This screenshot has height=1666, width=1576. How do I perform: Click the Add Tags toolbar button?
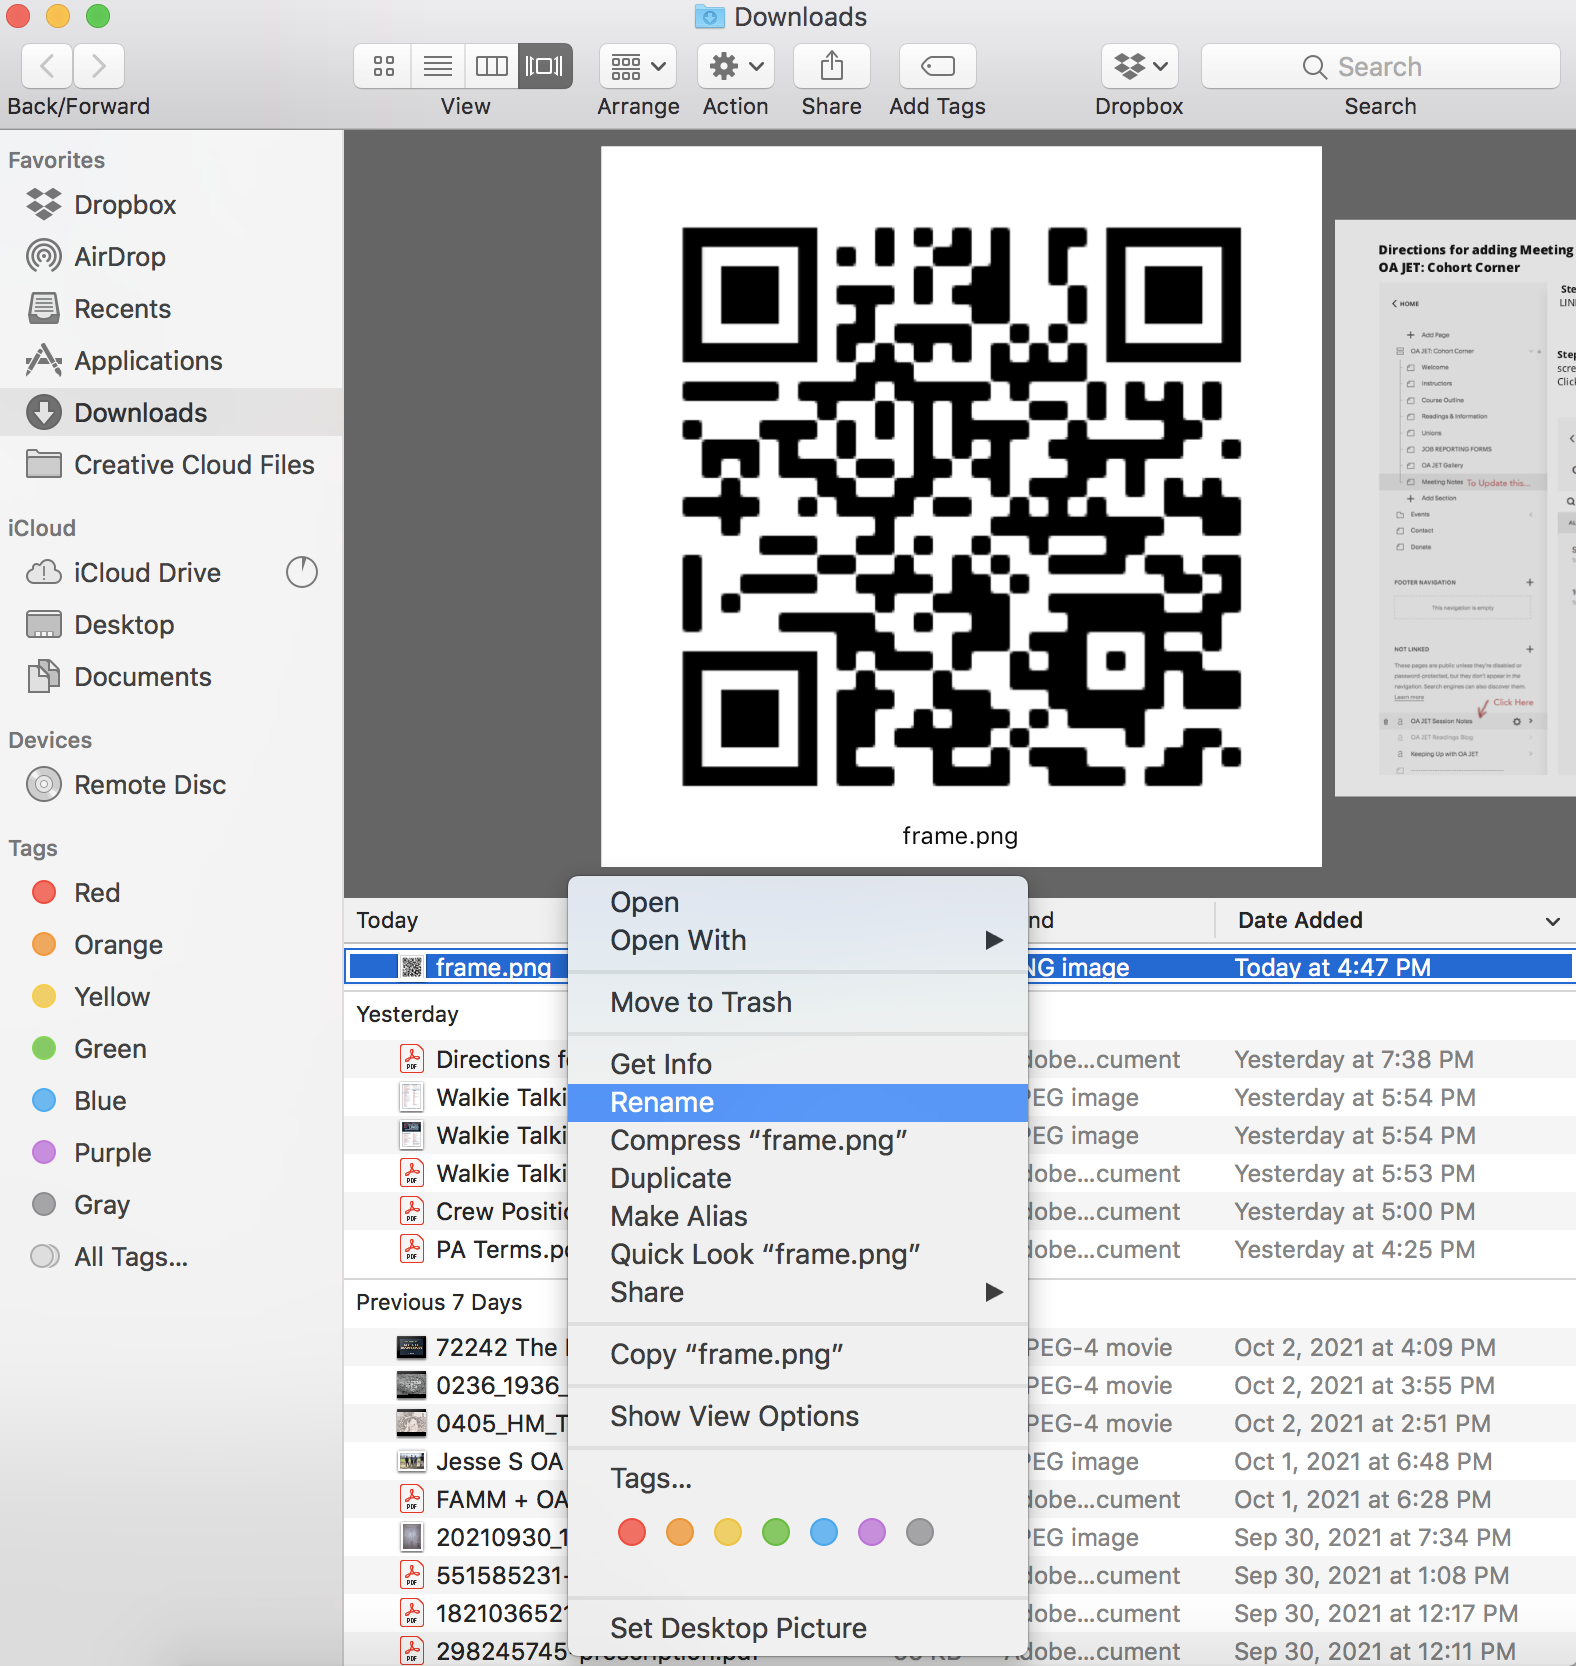click(938, 67)
